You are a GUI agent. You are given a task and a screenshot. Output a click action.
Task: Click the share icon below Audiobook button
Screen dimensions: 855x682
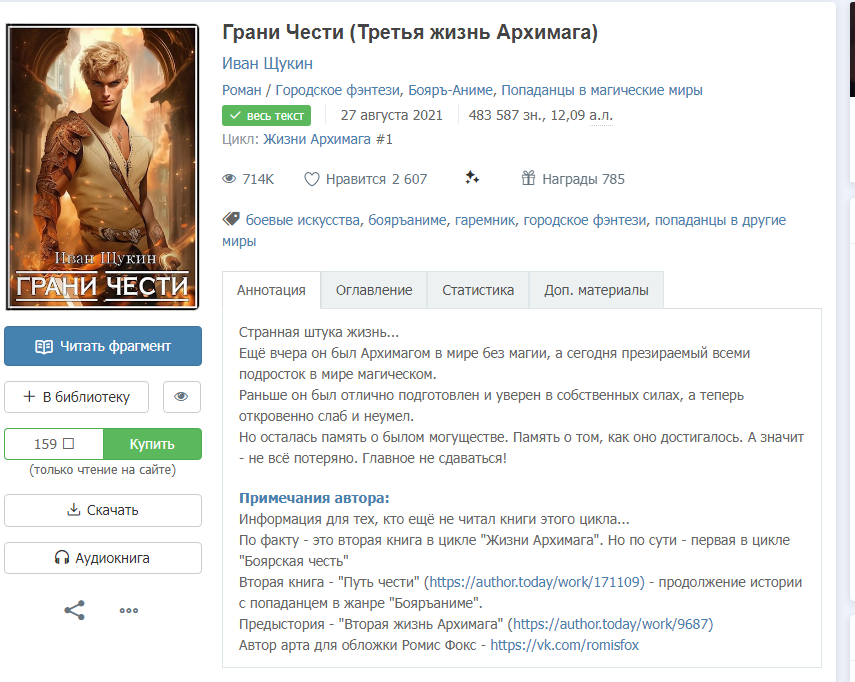(x=75, y=610)
